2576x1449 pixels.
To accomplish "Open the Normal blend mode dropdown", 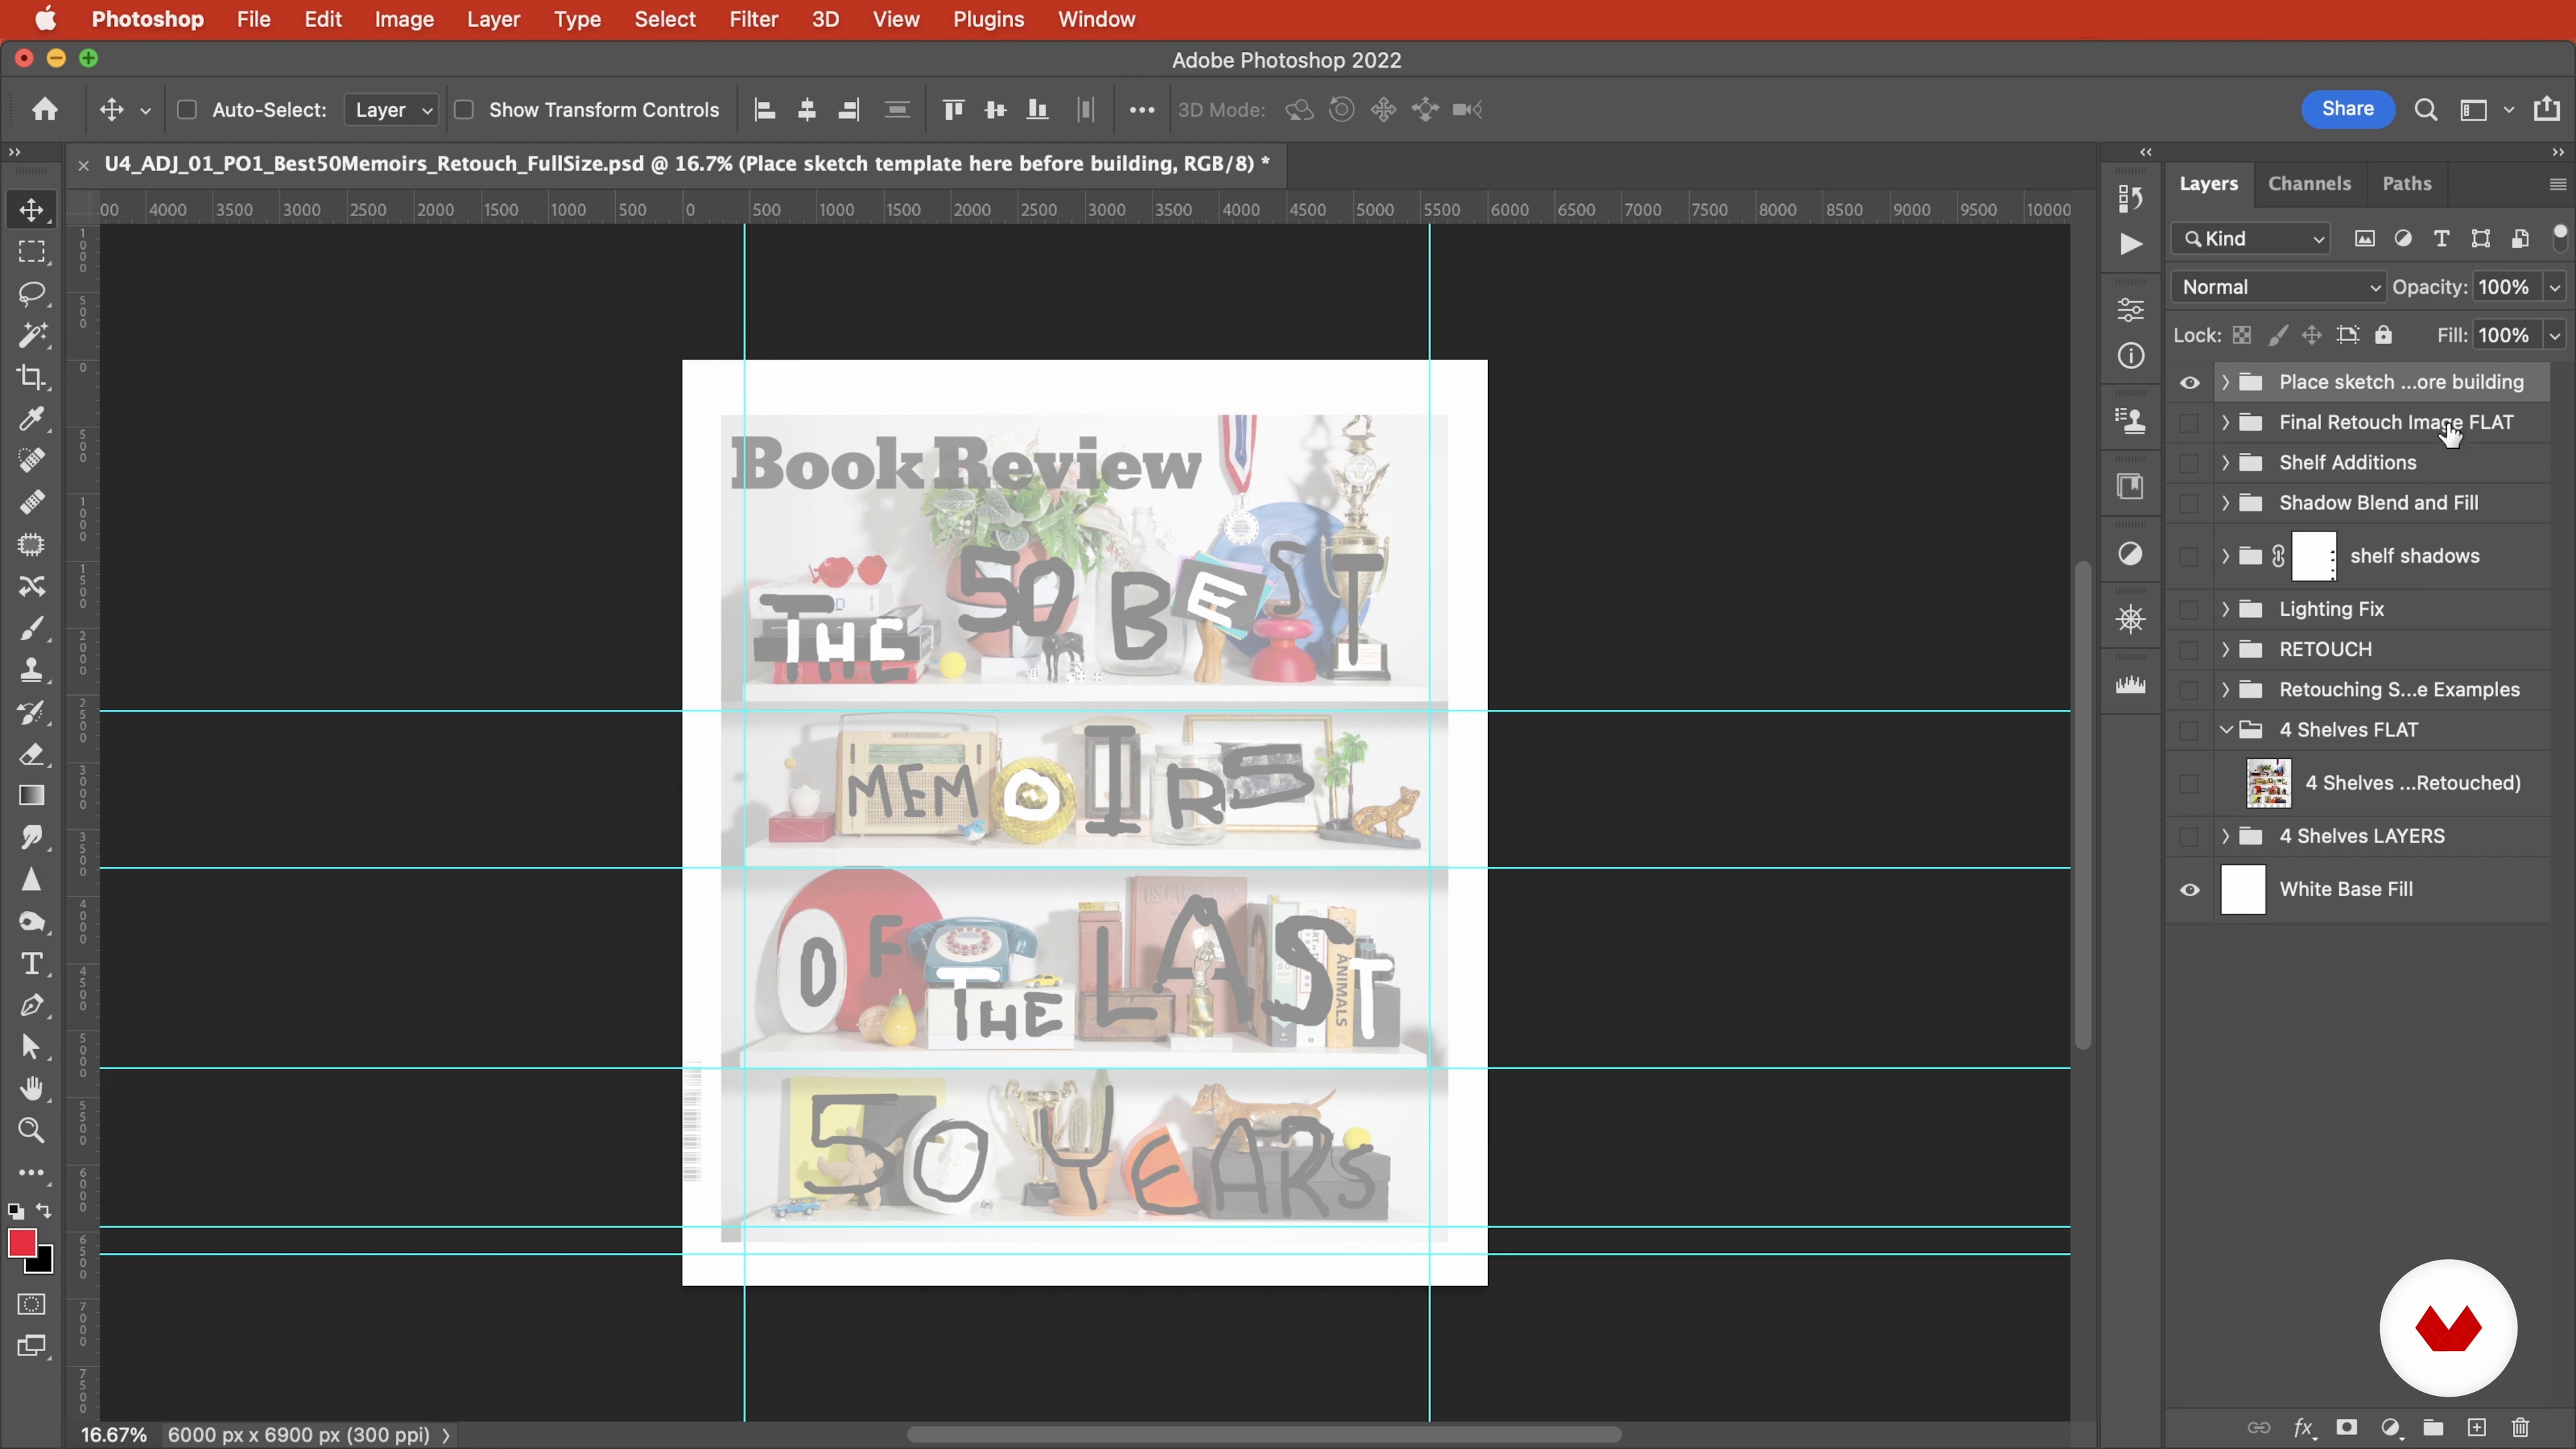I will point(2278,287).
